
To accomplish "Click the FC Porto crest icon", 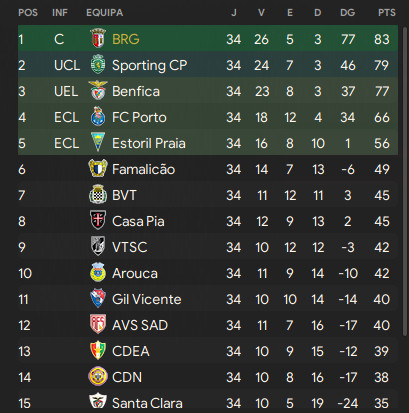I will point(98,116).
